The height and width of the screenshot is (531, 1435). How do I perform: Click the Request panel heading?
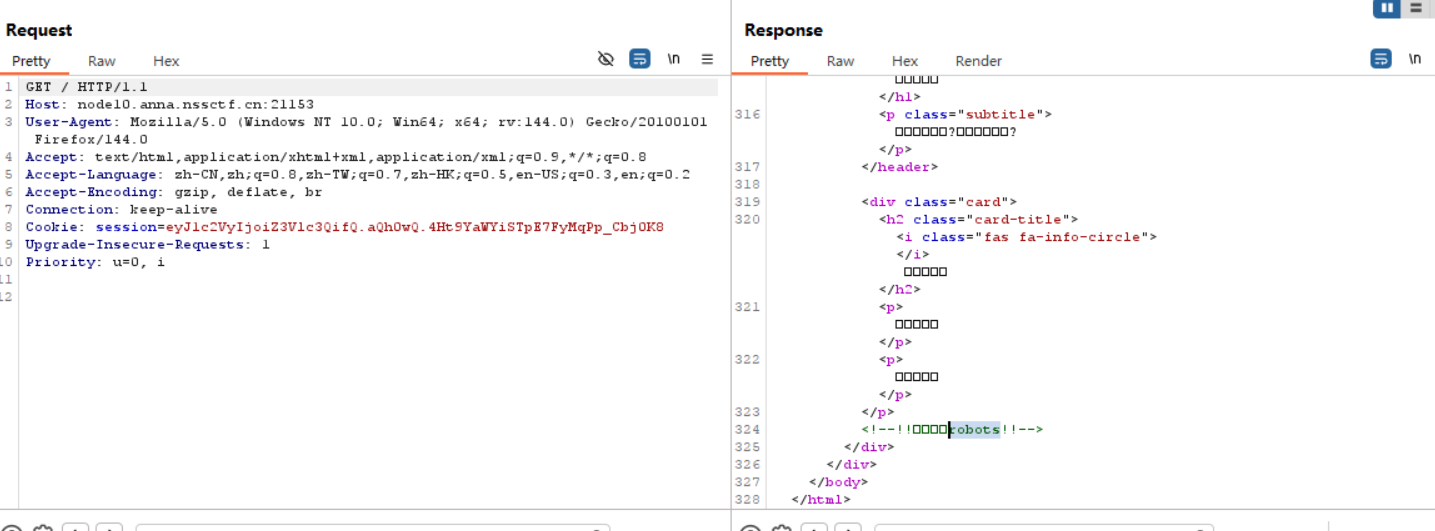click(x=39, y=30)
